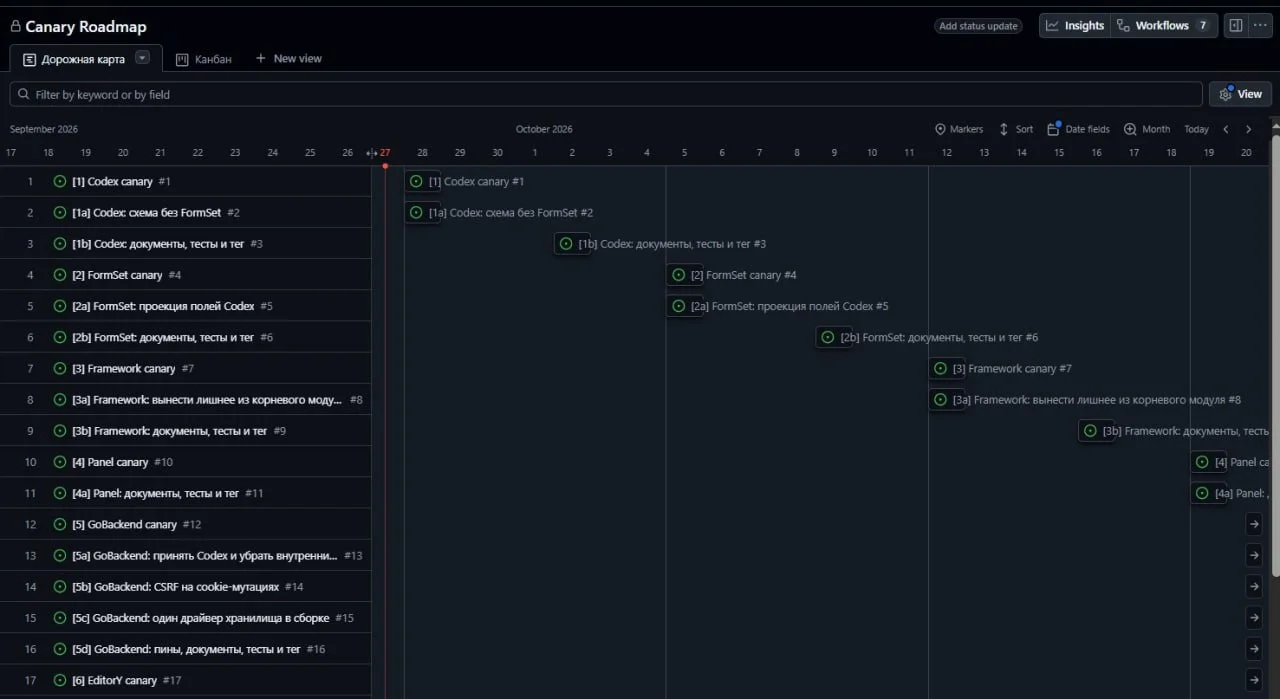Open '[4a] Panel: документы, тесты и тег' in the table
1280x699 pixels.
pos(156,493)
